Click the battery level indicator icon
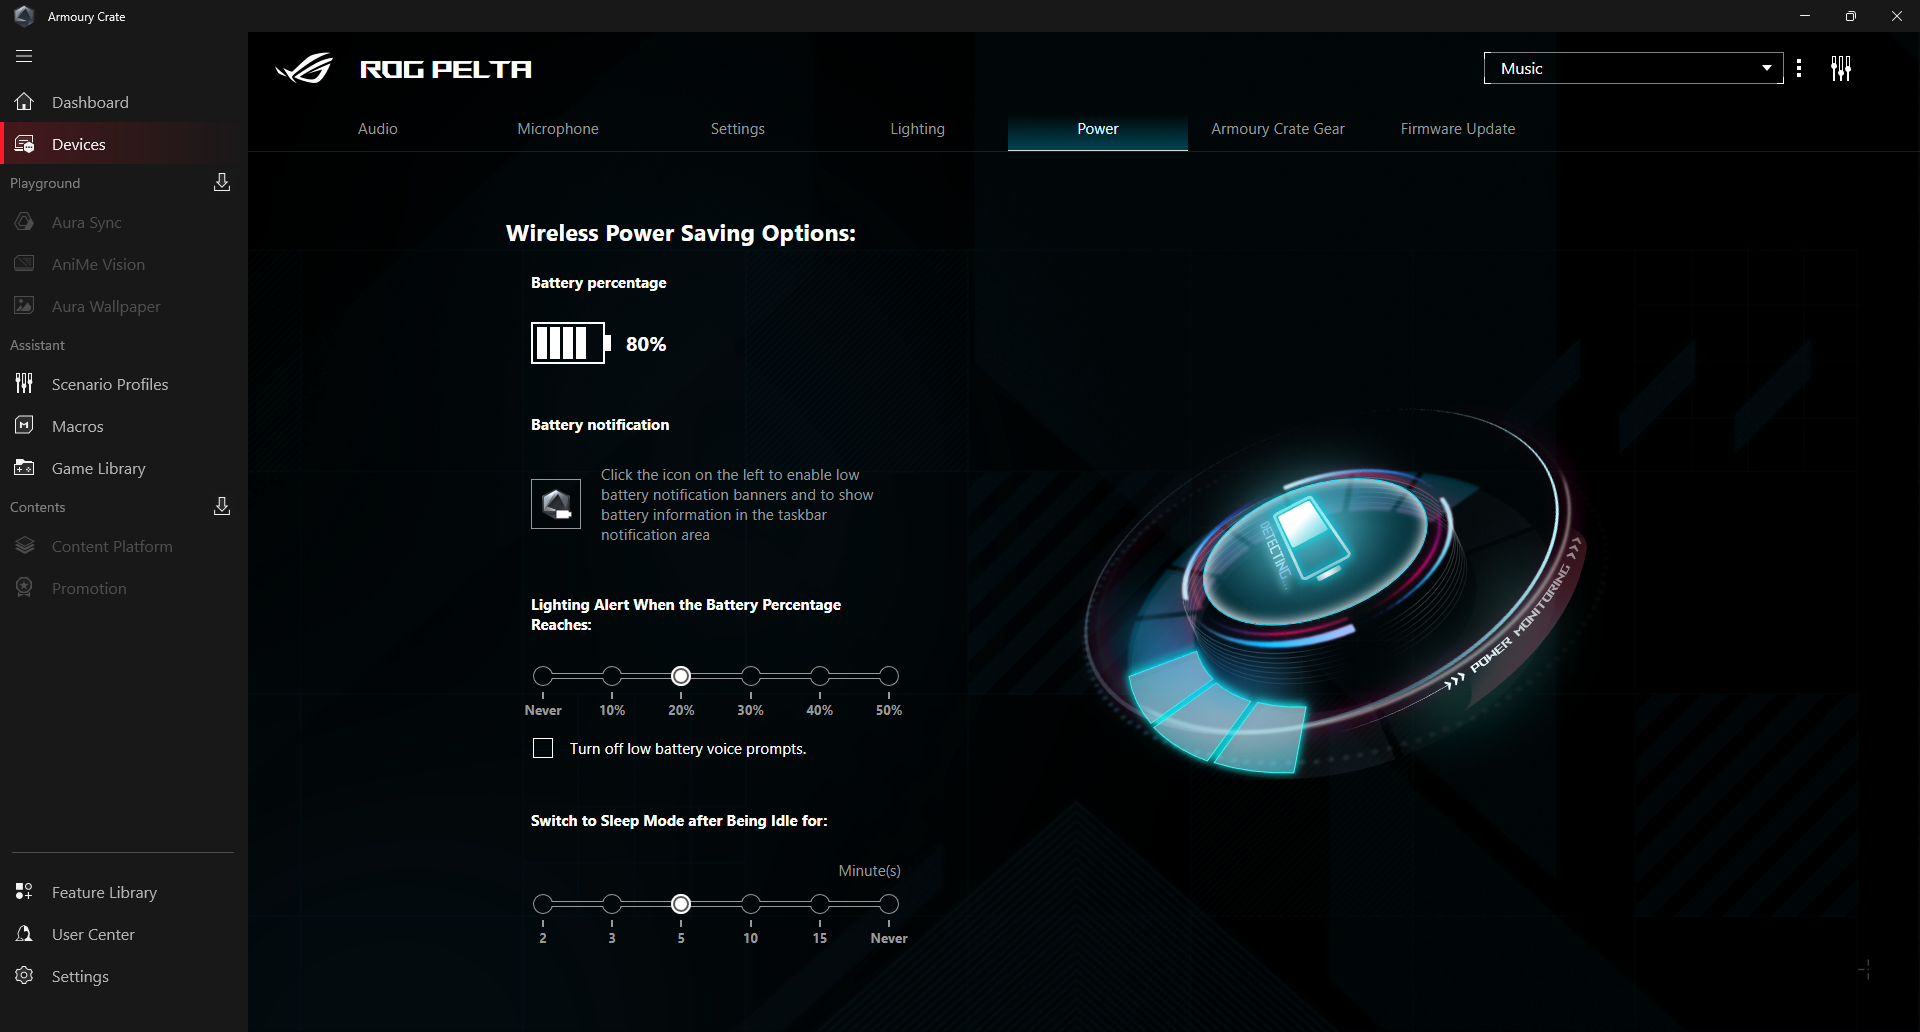Viewport: 1920px width, 1032px height. tap(570, 343)
